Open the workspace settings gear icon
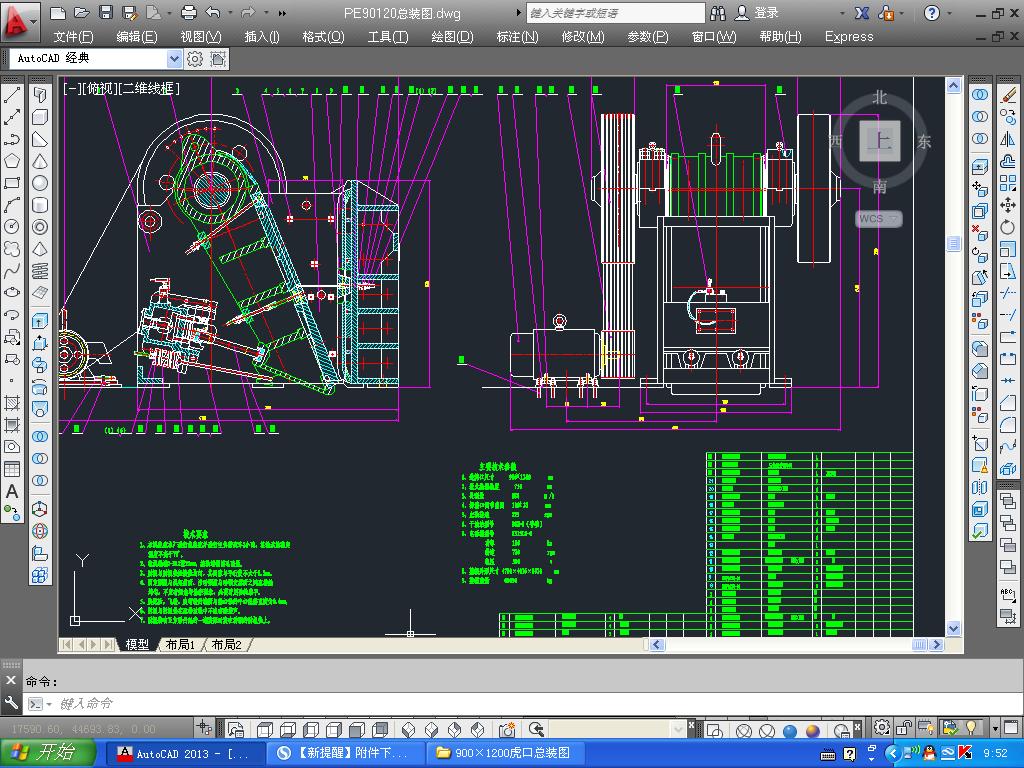The image size is (1024, 768). tap(195, 59)
